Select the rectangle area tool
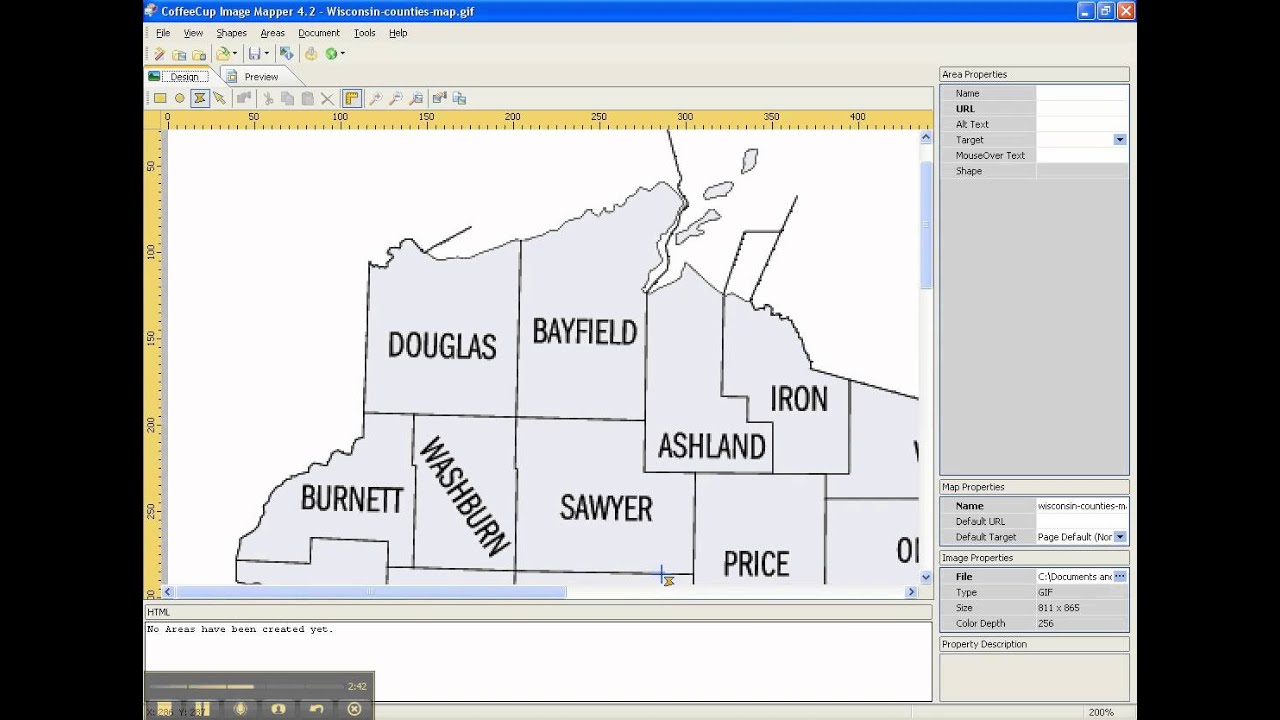The width and height of the screenshot is (1280, 720). [x=159, y=98]
